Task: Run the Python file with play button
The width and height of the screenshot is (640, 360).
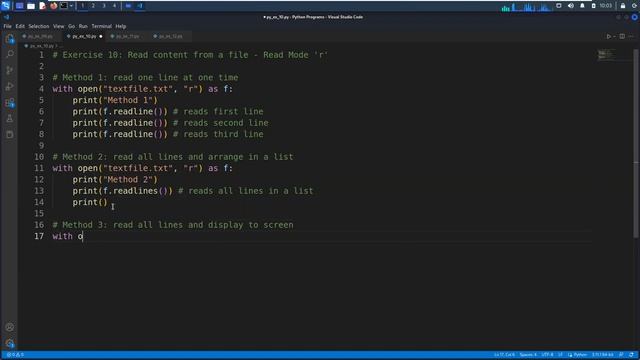Action: (x=608, y=36)
